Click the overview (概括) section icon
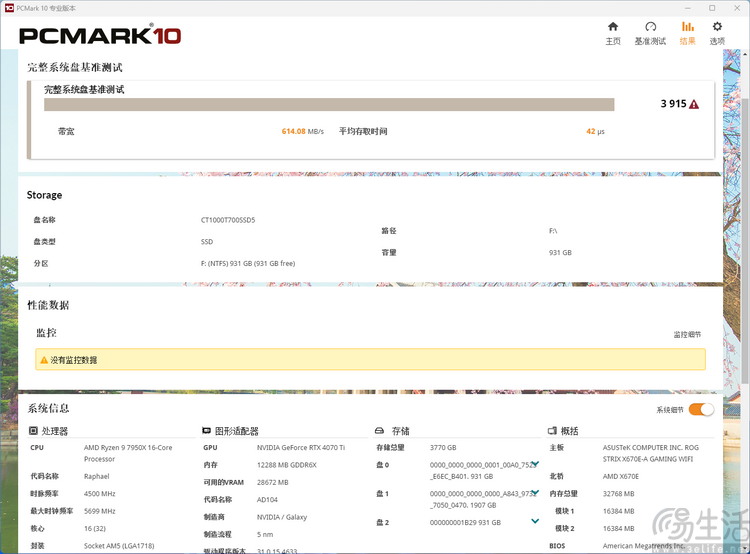This screenshot has width=750, height=554. (x=552, y=431)
